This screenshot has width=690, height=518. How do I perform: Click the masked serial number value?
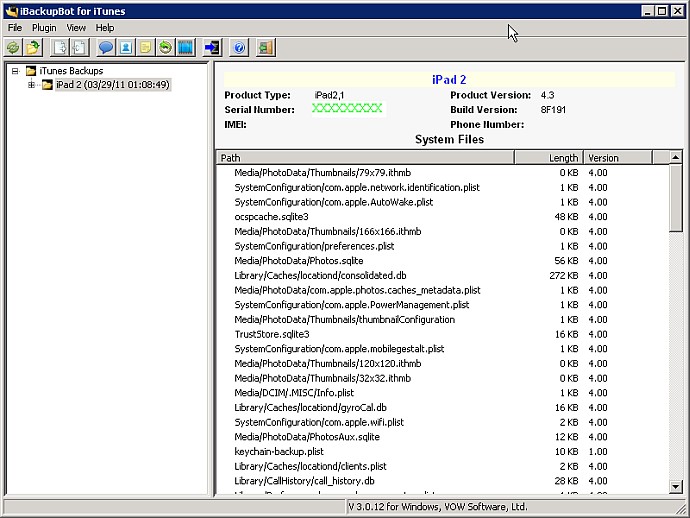click(x=347, y=108)
